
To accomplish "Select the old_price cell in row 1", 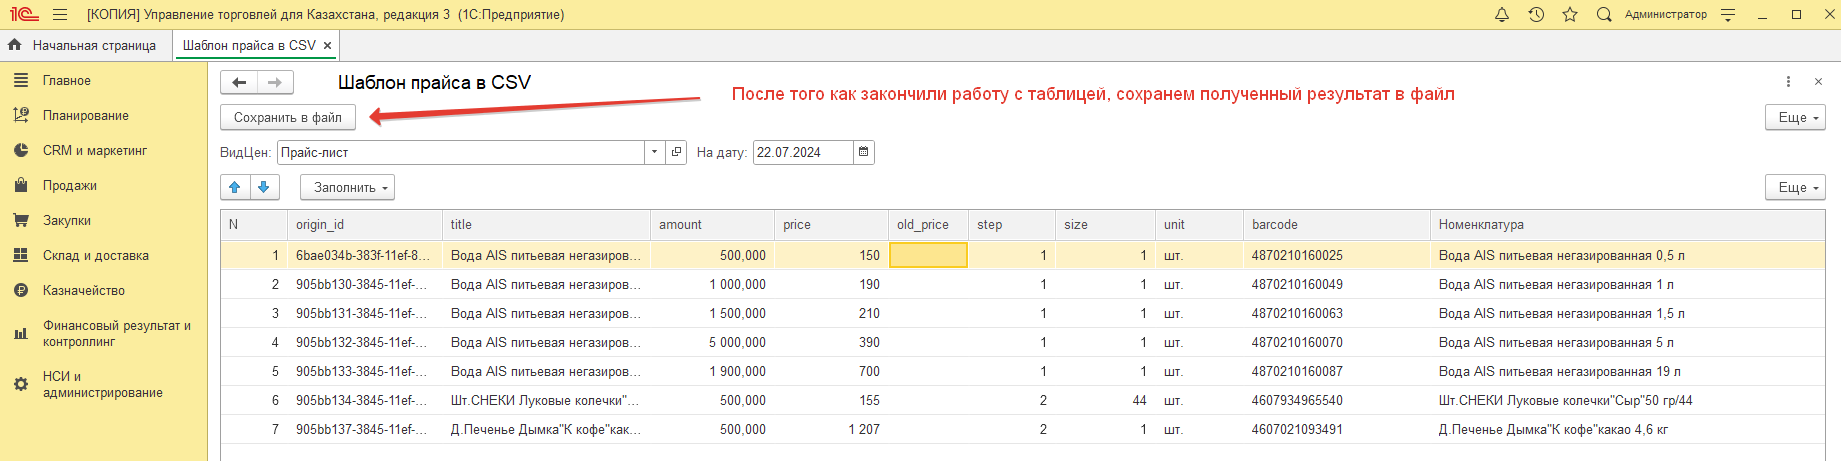I will coord(928,255).
